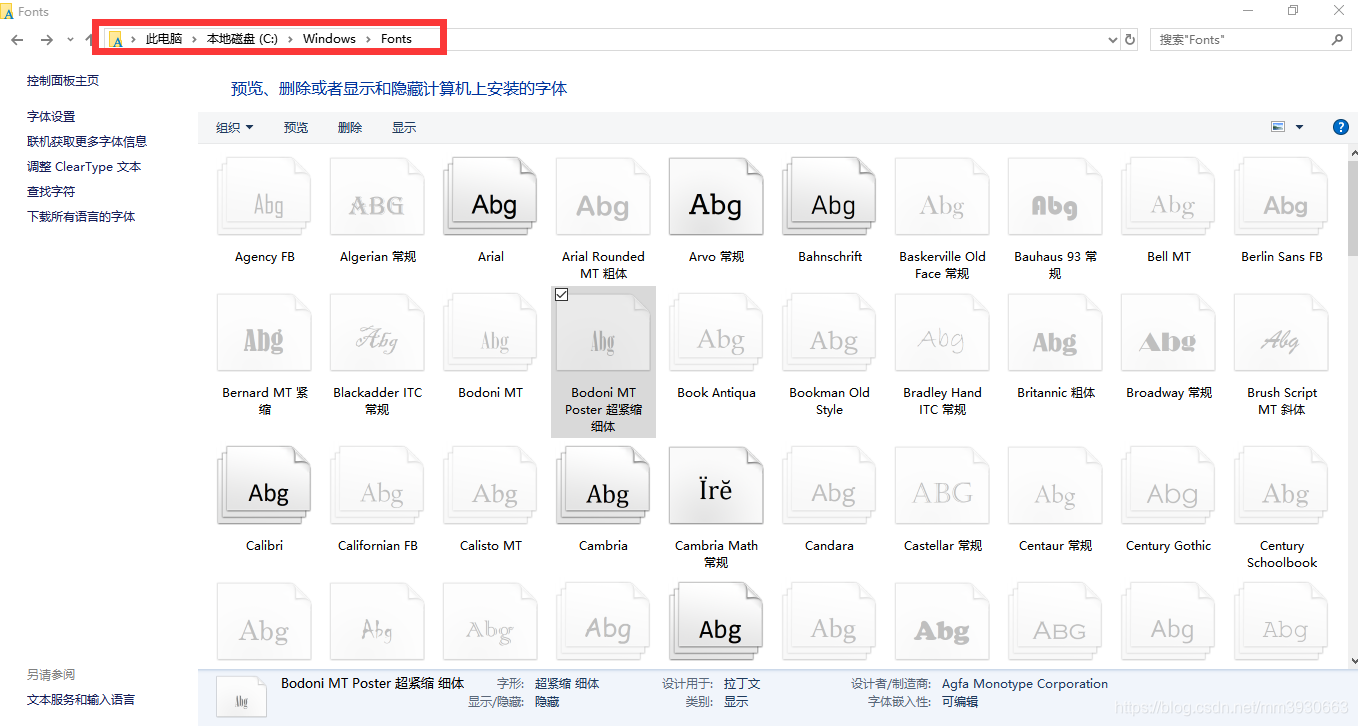Expand the chevron after Windows breadcrumb
This screenshot has width=1358, height=726.
[x=368, y=39]
